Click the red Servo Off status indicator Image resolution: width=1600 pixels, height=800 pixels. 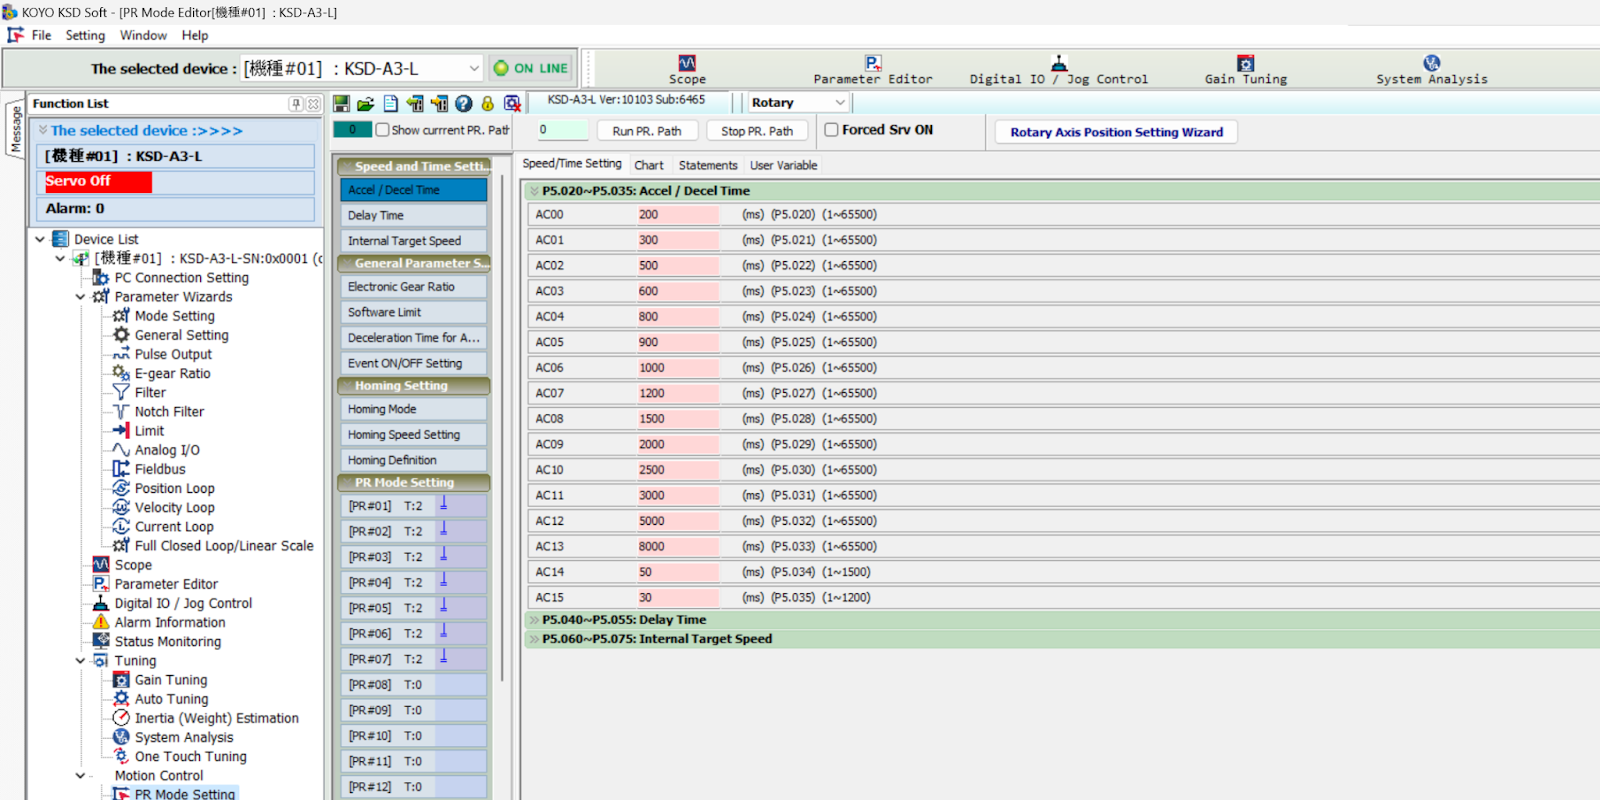[98, 181]
